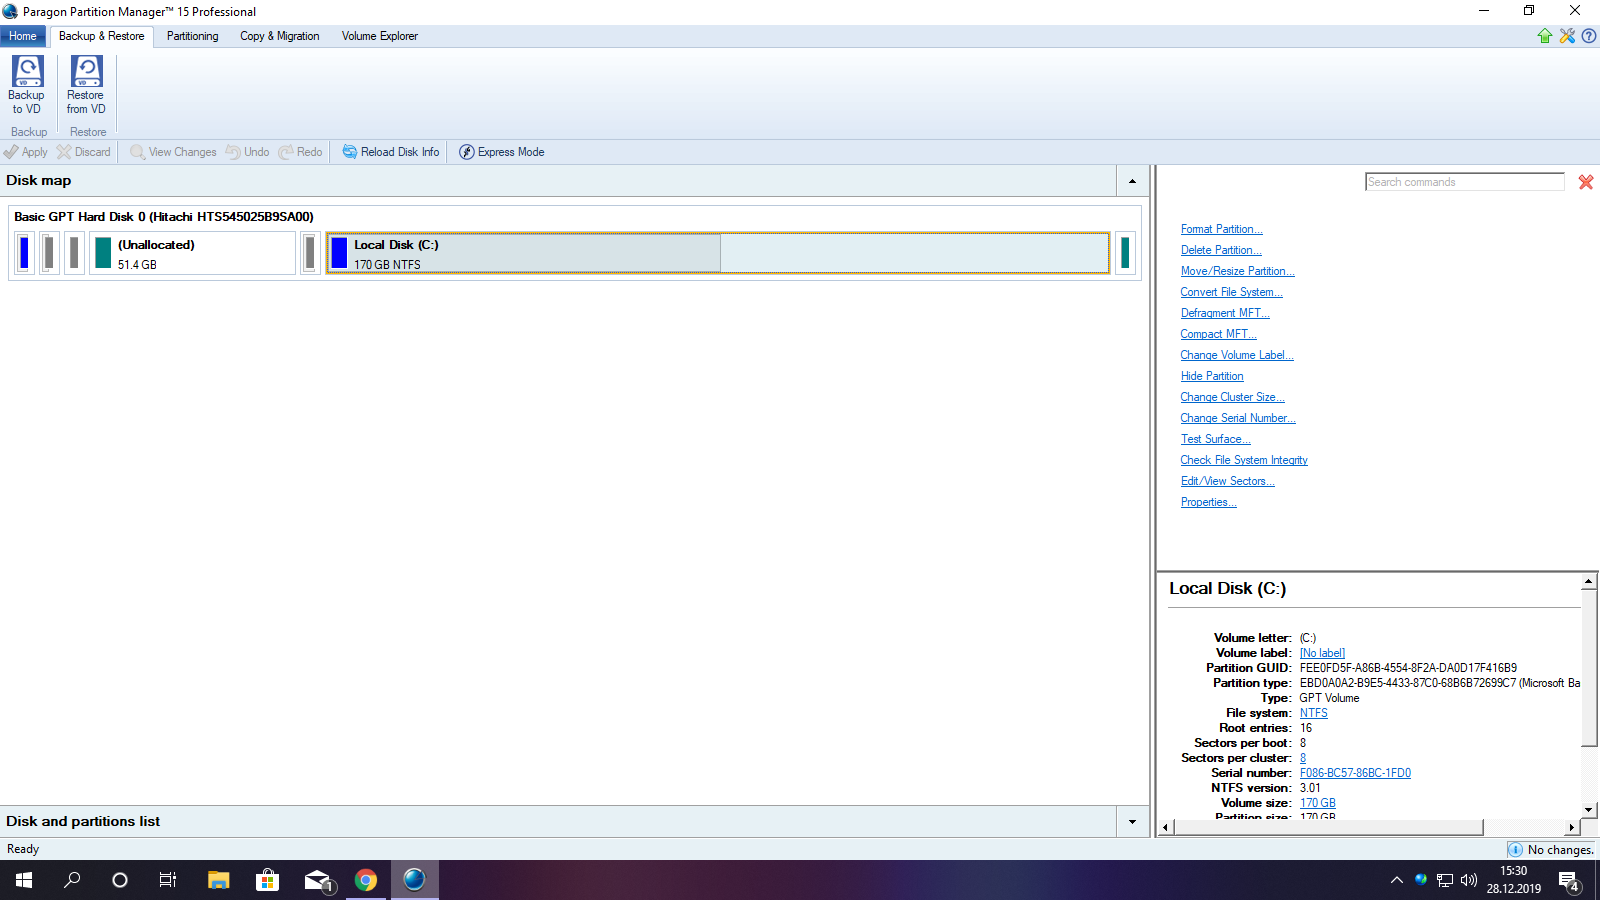Collapse the Disk map panel
This screenshot has width=1600, height=900.
(x=1132, y=181)
